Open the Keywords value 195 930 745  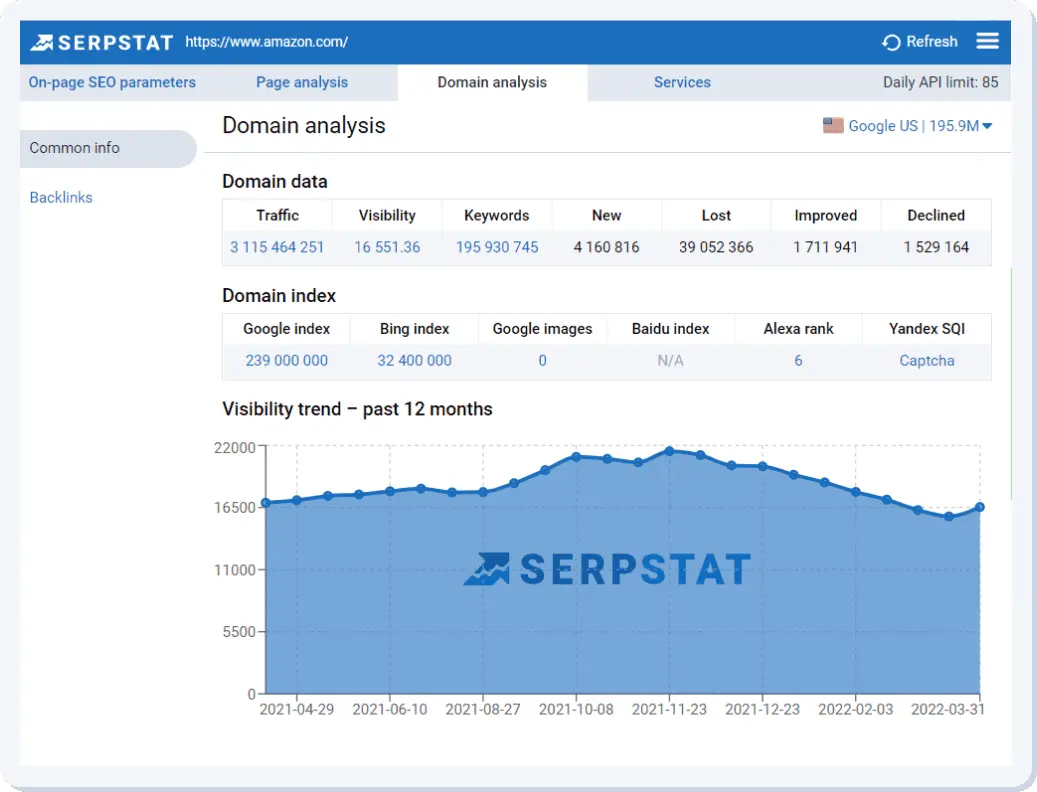497,247
